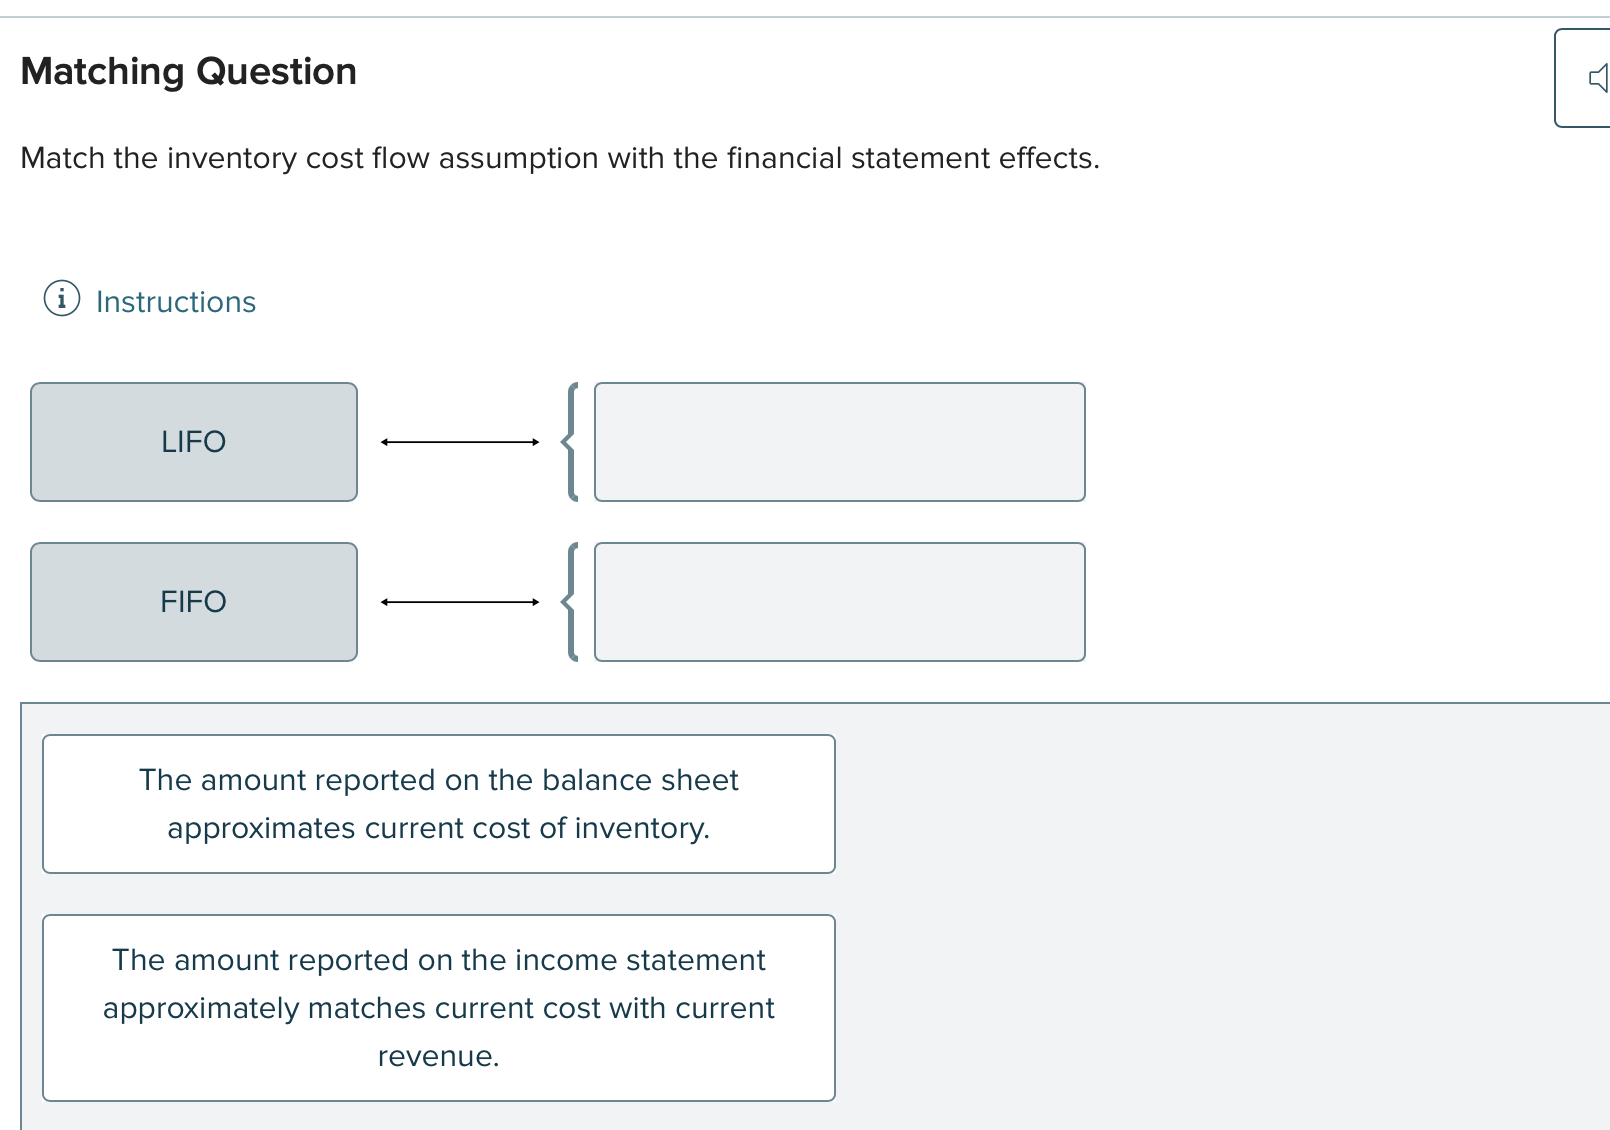
Task: Open the empty answer slot beside FIFO
Action: (x=839, y=601)
